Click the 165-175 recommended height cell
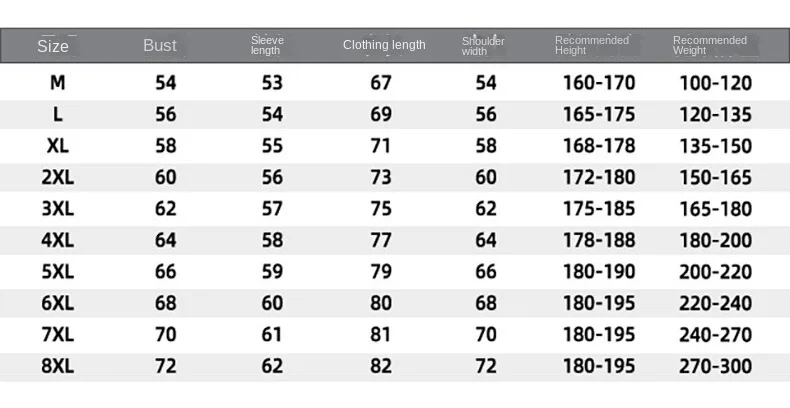This screenshot has width=790, height=408. pyautogui.click(x=598, y=114)
